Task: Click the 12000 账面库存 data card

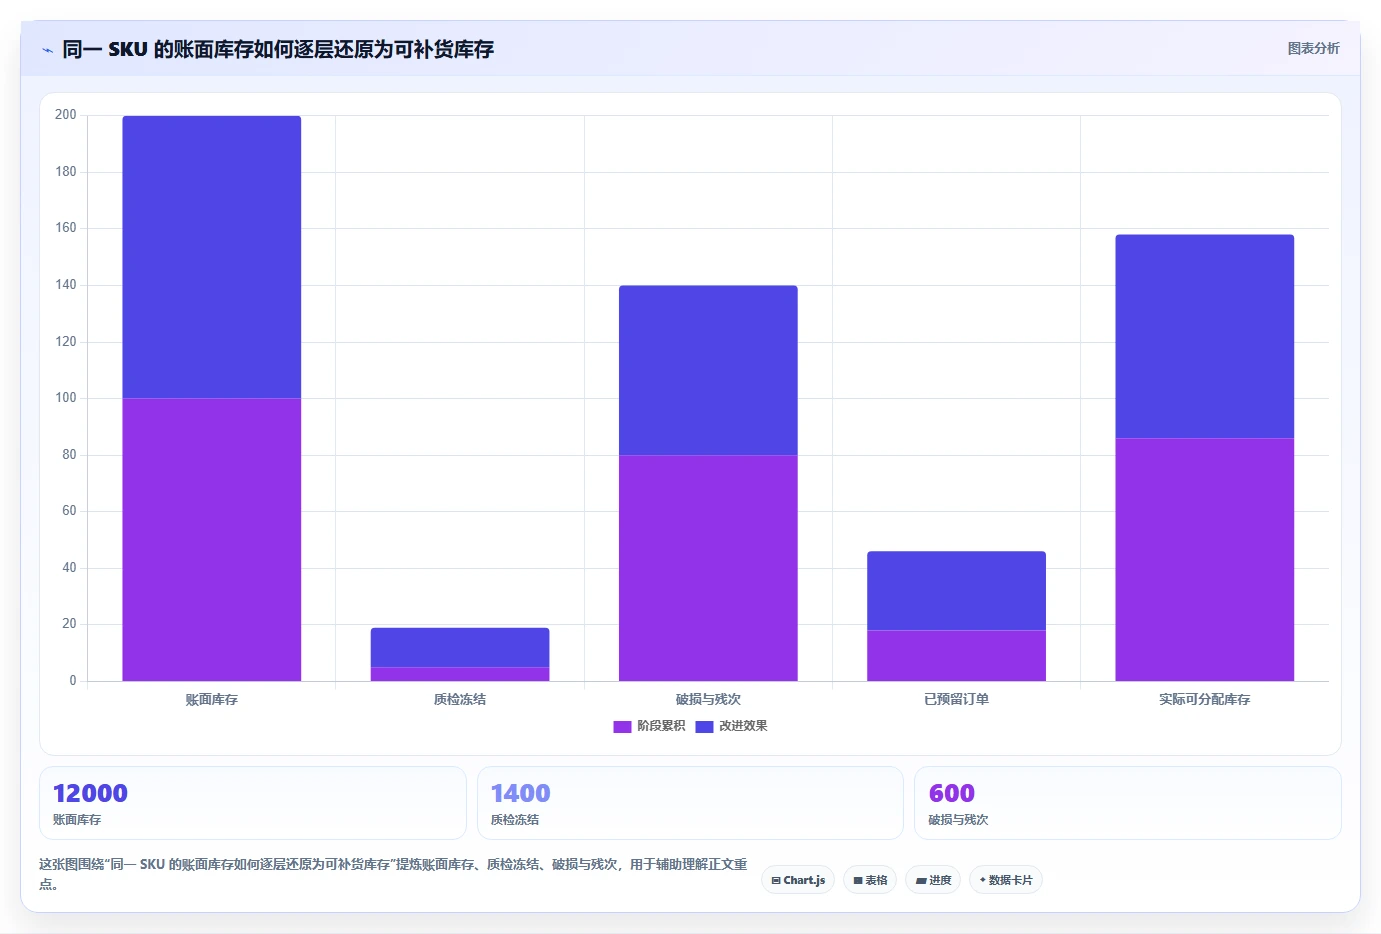Action: [253, 803]
